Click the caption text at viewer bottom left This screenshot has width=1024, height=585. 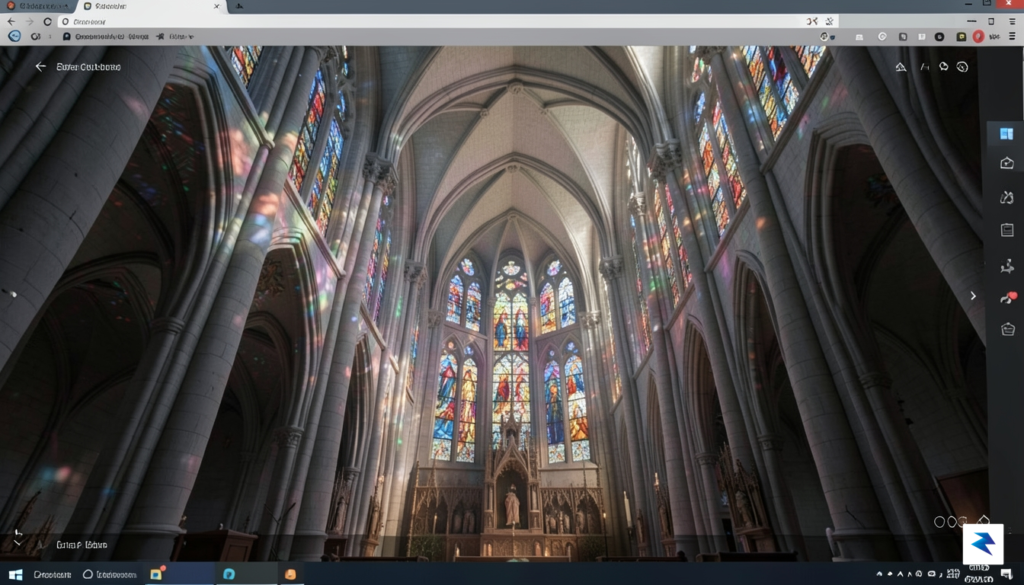tap(82, 545)
